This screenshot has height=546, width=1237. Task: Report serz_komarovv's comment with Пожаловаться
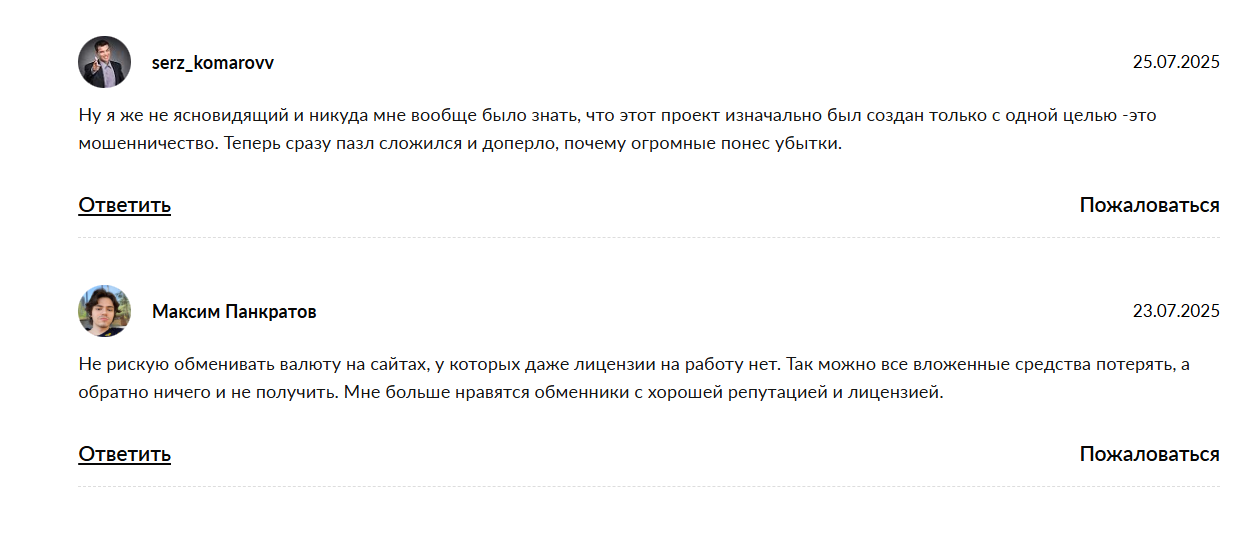(1150, 205)
